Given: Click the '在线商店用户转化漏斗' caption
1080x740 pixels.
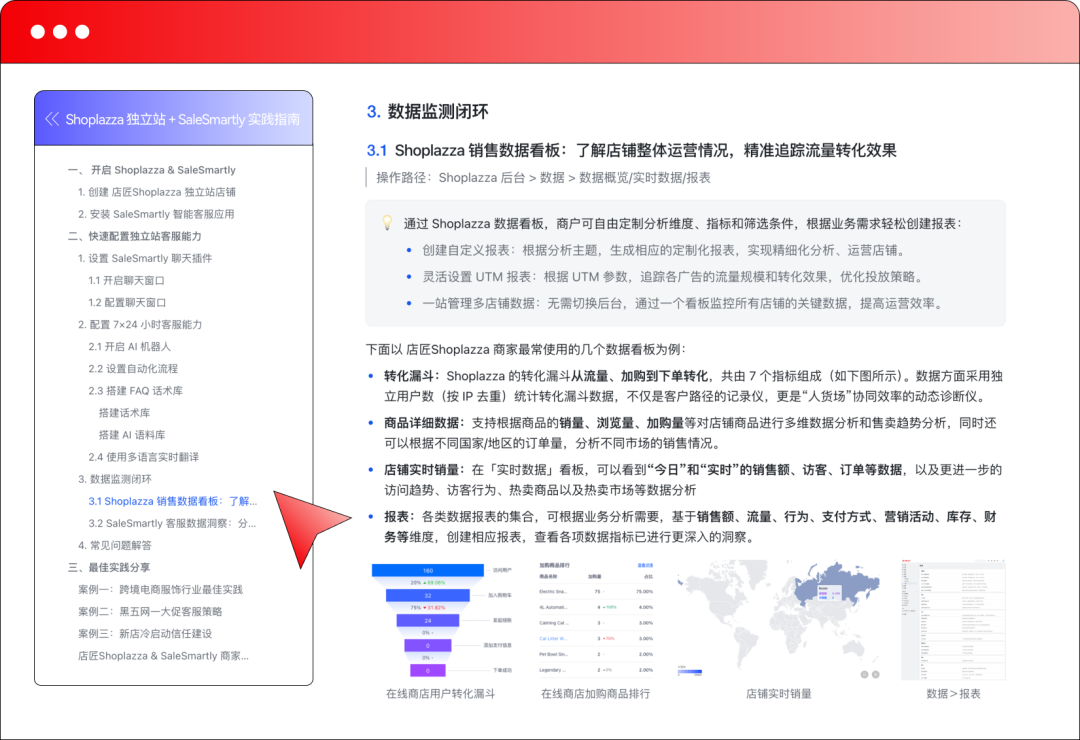Looking at the screenshot, I should [x=441, y=693].
